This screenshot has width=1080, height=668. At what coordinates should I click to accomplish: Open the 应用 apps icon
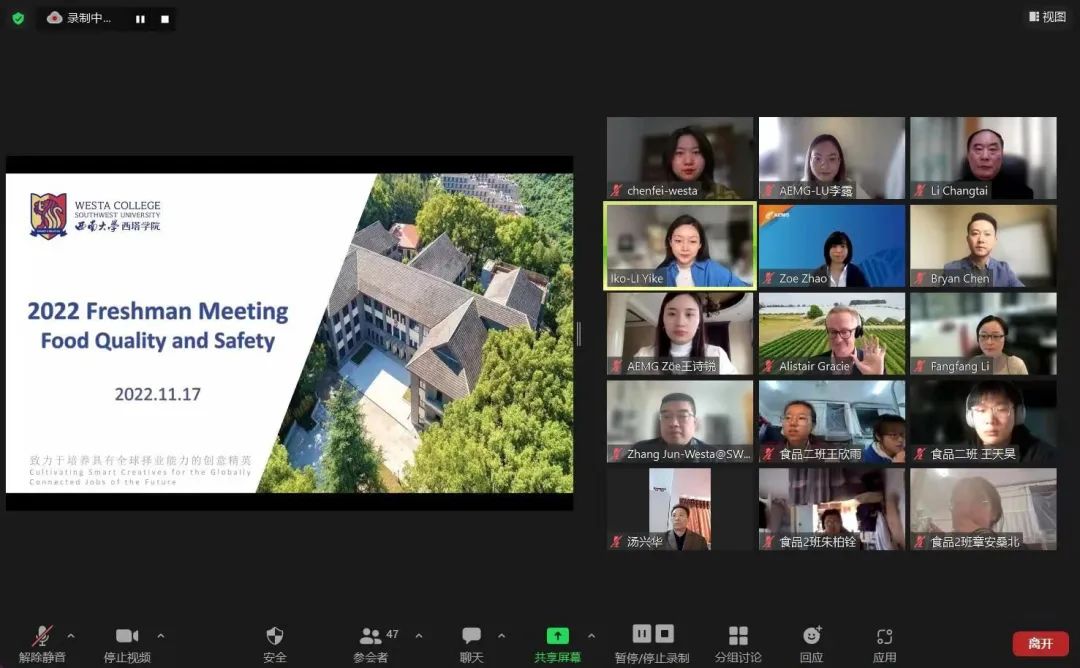[x=884, y=636]
